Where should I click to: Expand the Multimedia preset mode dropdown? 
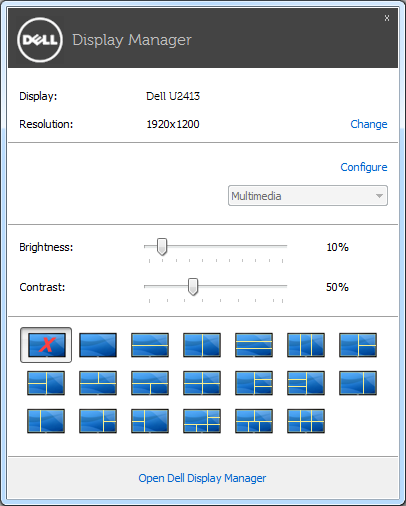click(308, 196)
